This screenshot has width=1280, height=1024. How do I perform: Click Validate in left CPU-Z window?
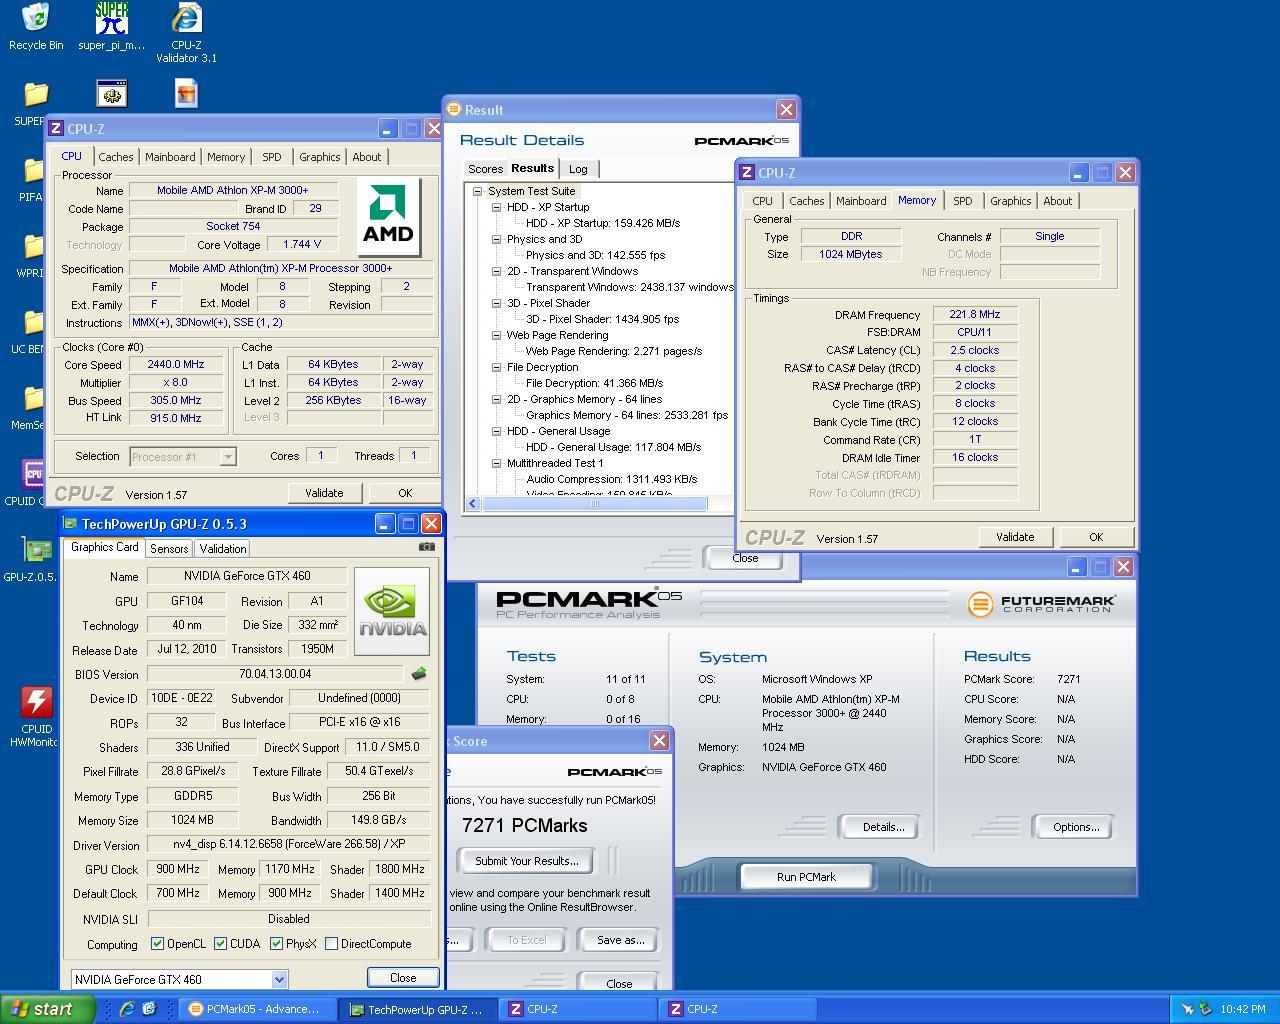click(x=324, y=493)
